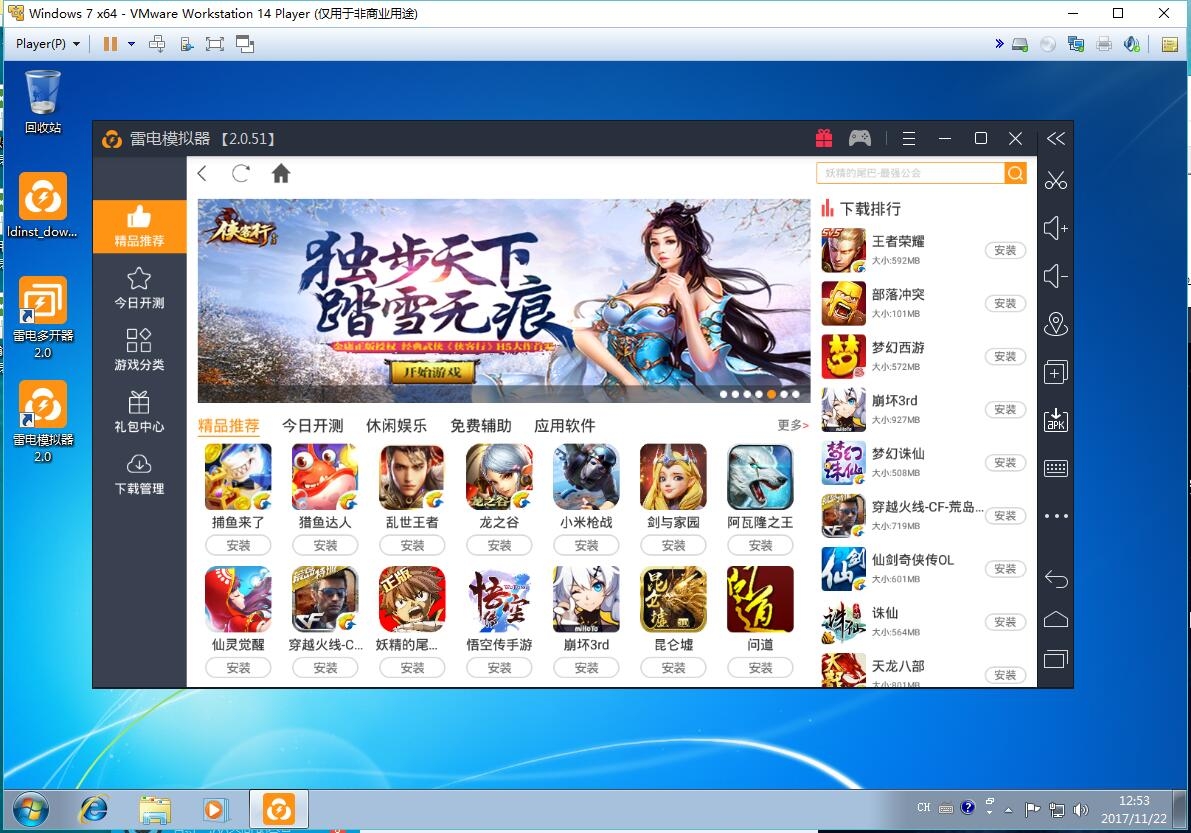Install 捕鱼来了 game
The height and width of the screenshot is (833, 1191).
(x=239, y=545)
